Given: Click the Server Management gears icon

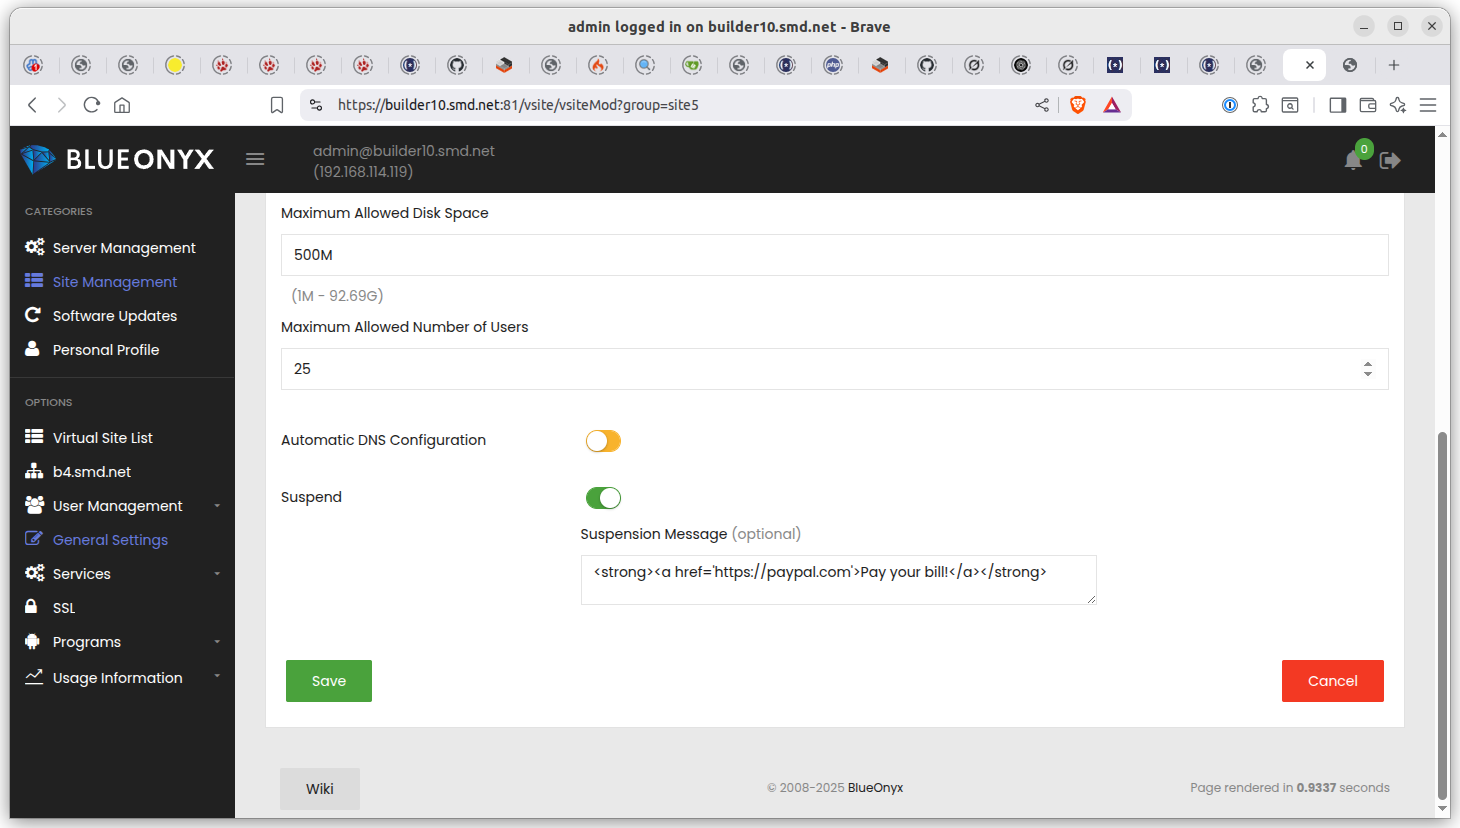Looking at the screenshot, I should tap(34, 247).
